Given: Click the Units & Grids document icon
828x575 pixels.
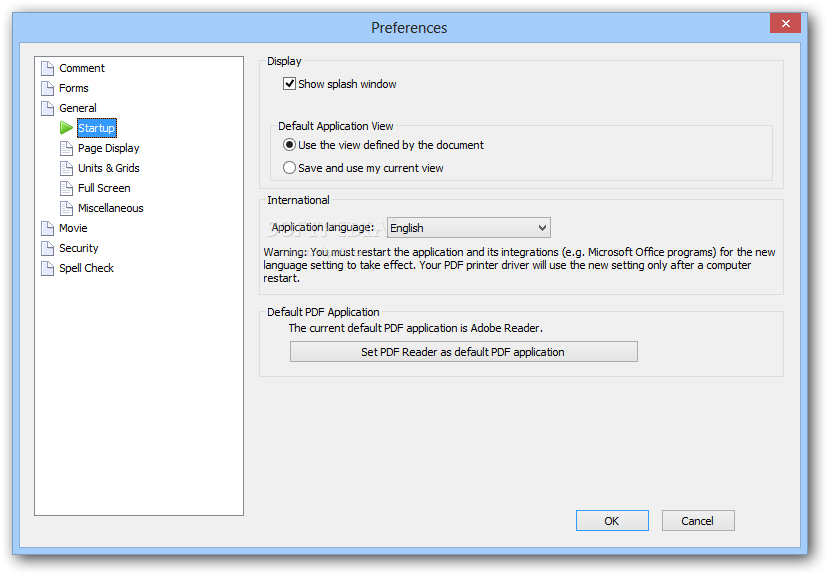Looking at the screenshot, I should [67, 168].
